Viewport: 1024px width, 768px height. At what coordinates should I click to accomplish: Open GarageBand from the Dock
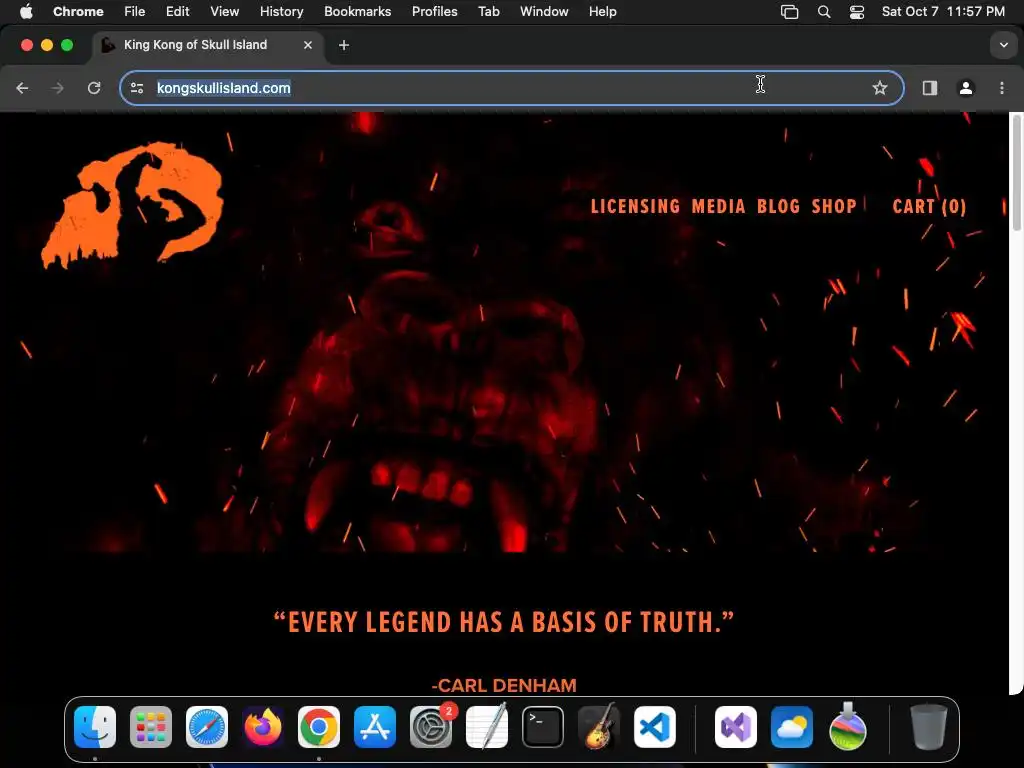(x=599, y=727)
